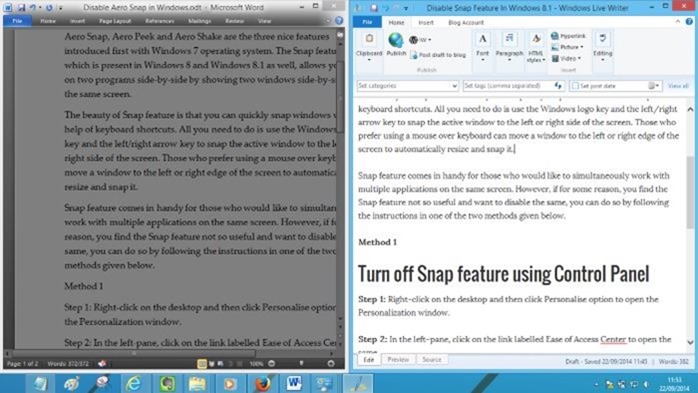The width and height of the screenshot is (698, 393).
Task: Switch to the Live Writer Insert tab
Action: pyautogui.click(x=426, y=22)
